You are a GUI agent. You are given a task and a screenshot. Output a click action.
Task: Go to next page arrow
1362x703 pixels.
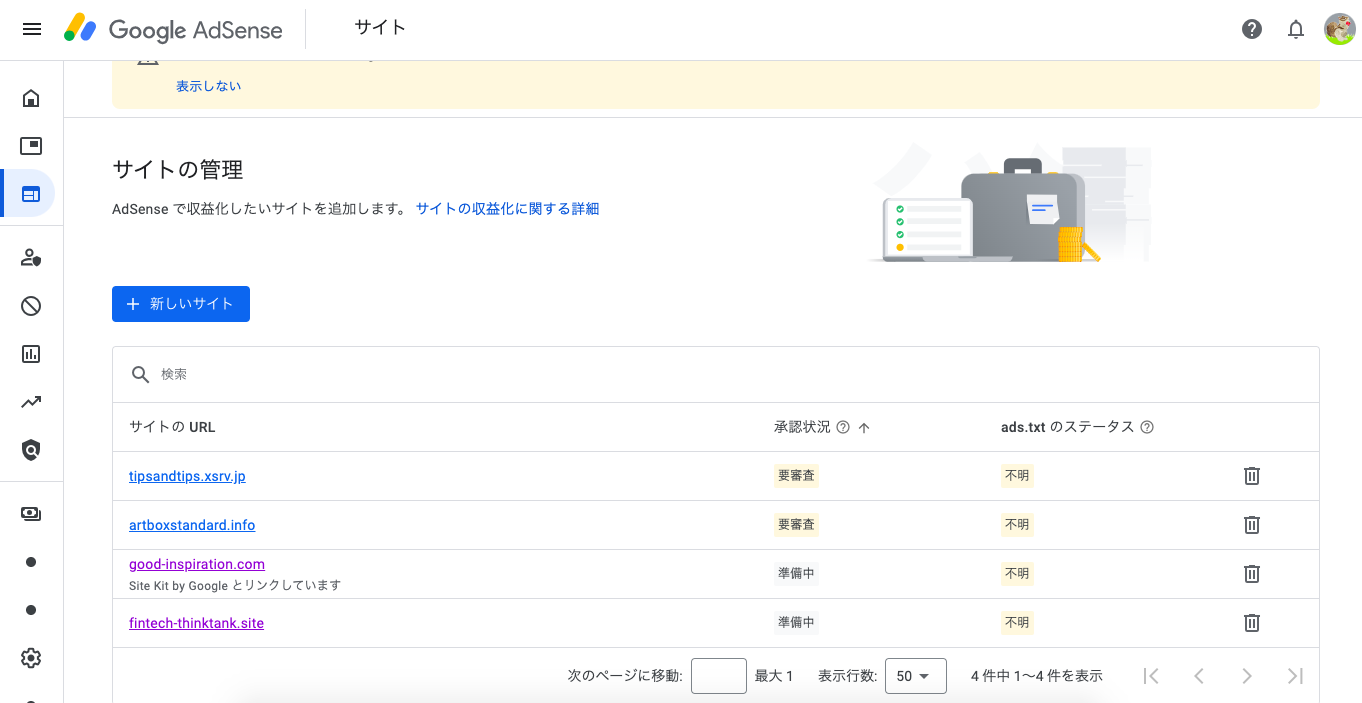1247,676
